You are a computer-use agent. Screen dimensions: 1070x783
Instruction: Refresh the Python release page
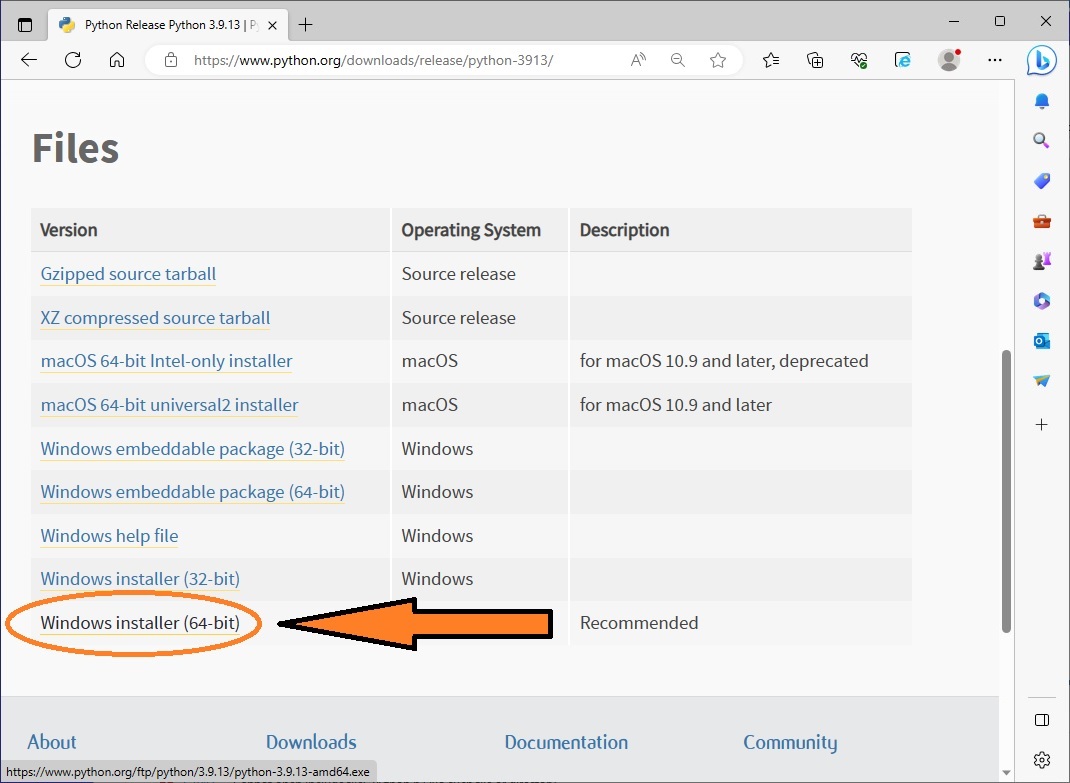(x=73, y=60)
